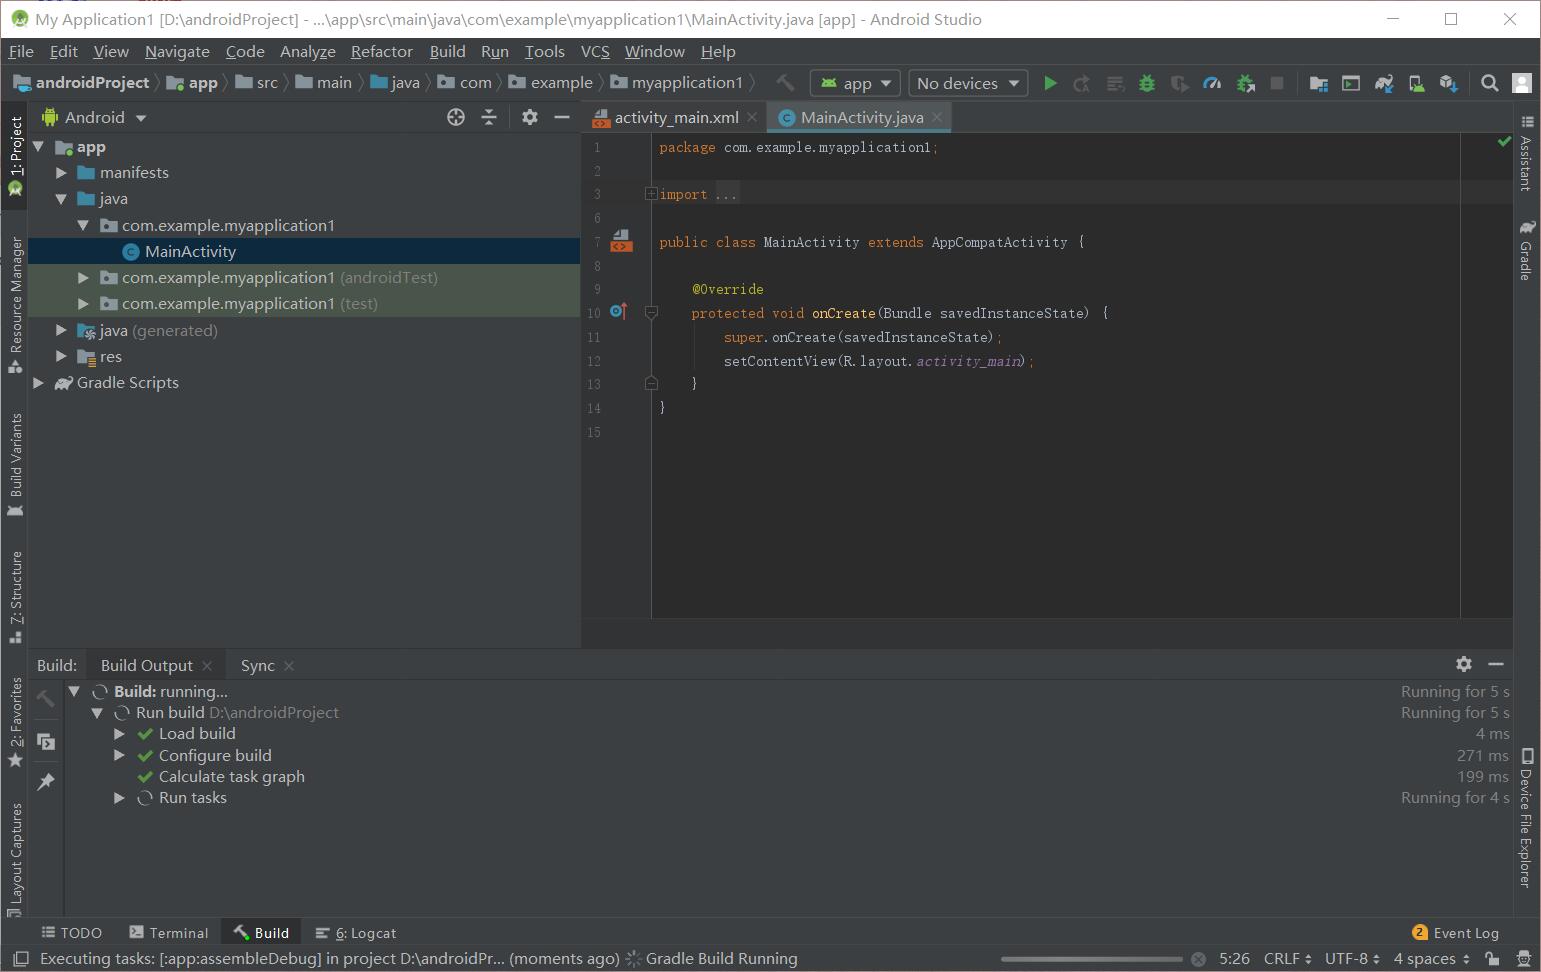Open the Refactor menu
This screenshot has height=972, width=1541.
pos(381,51)
